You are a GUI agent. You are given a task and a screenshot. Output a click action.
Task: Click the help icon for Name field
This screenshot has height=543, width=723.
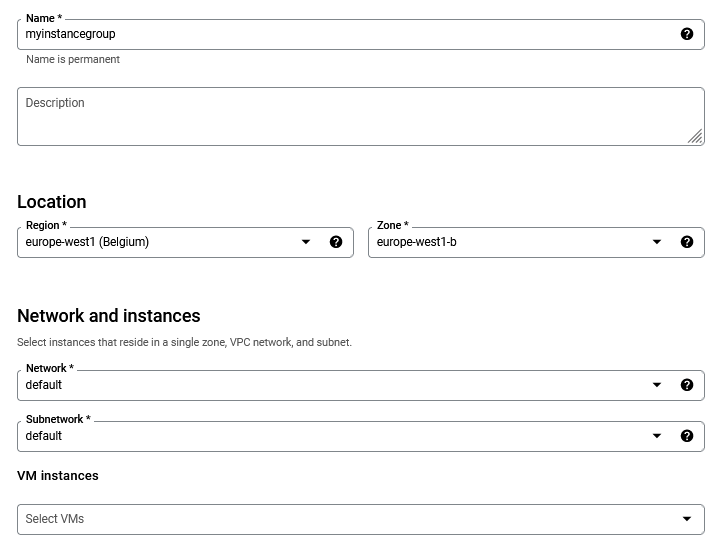pyautogui.click(x=687, y=34)
